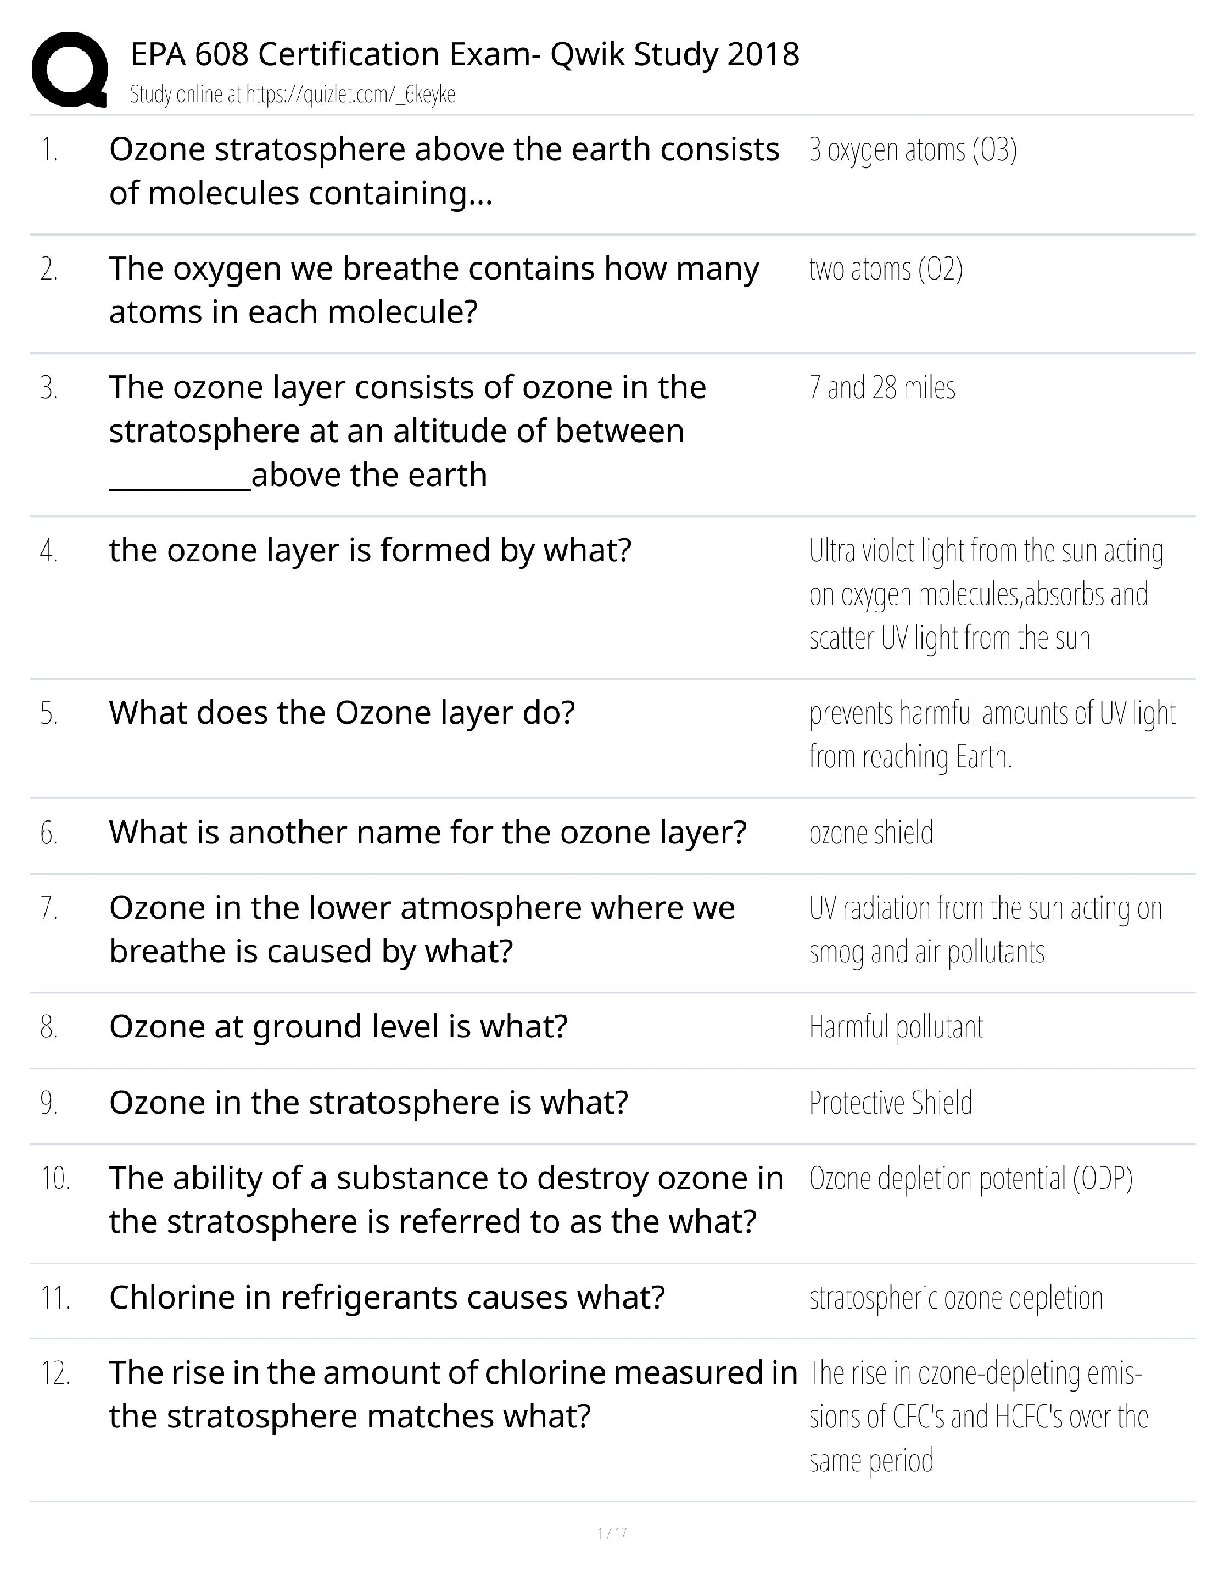Click the '7 and 28 miles' answer
The width and height of the screenshot is (1224, 1584).
click(x=881, y=388)
